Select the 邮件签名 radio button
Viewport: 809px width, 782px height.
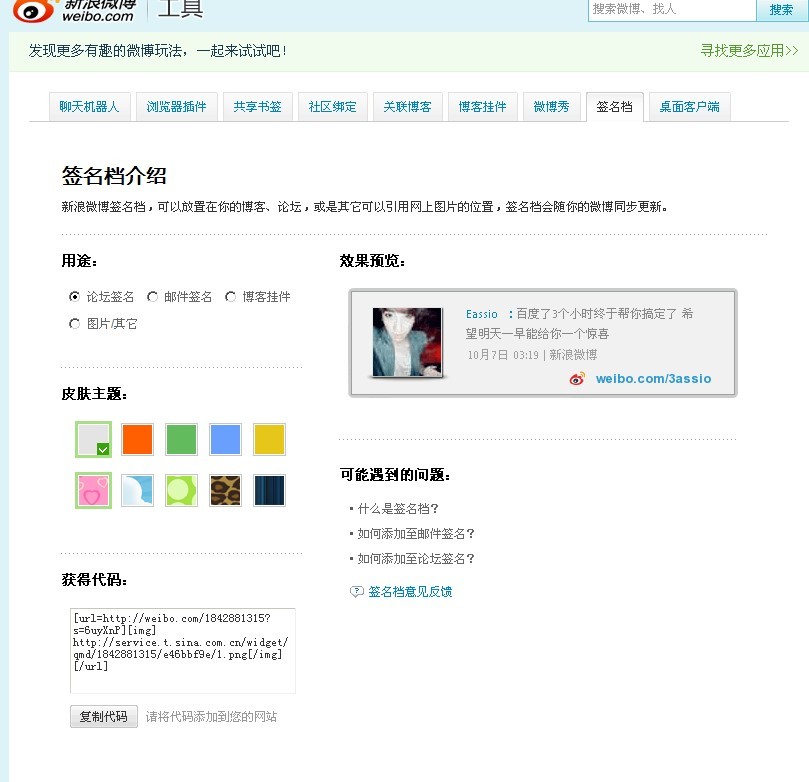pos(152,297)
